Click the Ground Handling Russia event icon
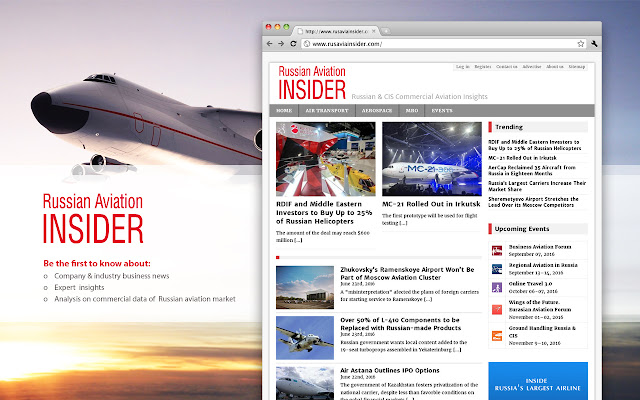 click(497, 336)
